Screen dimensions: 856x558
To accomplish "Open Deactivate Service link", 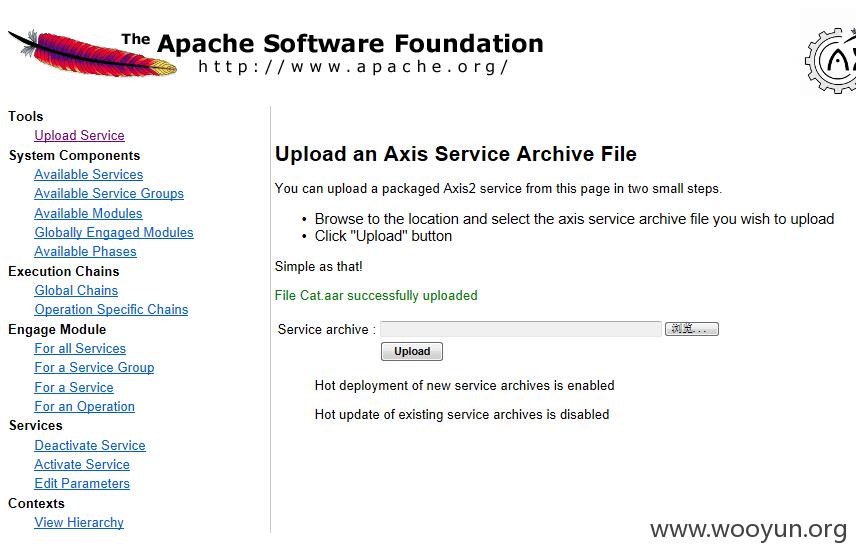I will coord(90,445).
